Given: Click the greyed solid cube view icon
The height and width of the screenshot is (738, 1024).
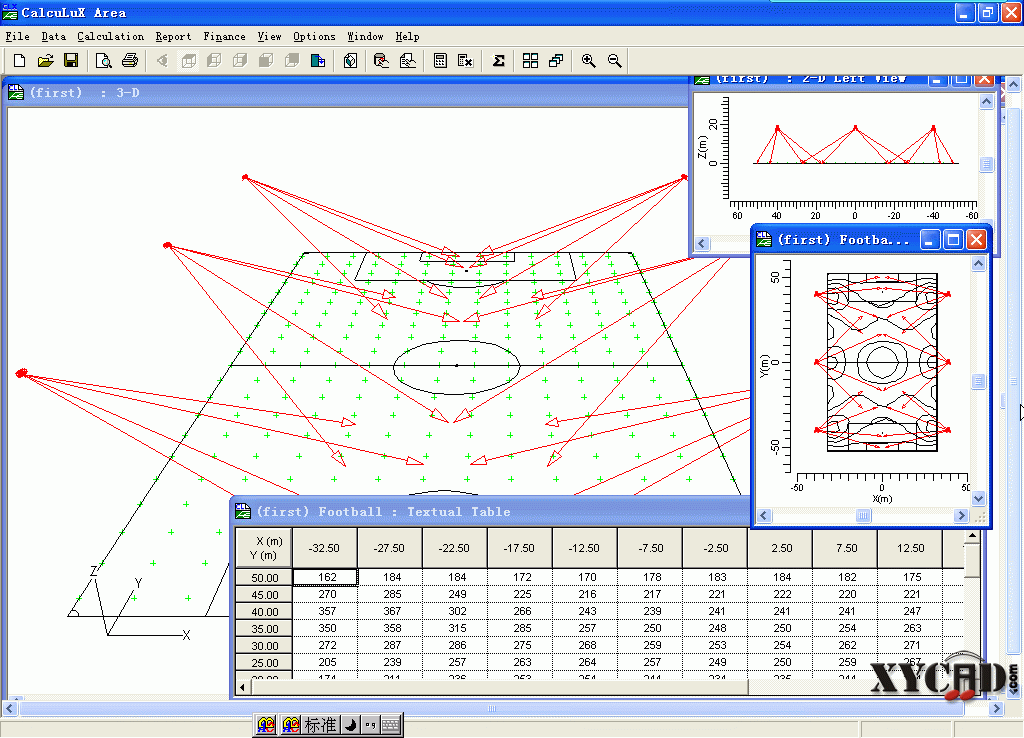Looking at the screenshot, I should click(x=266, y=61).
